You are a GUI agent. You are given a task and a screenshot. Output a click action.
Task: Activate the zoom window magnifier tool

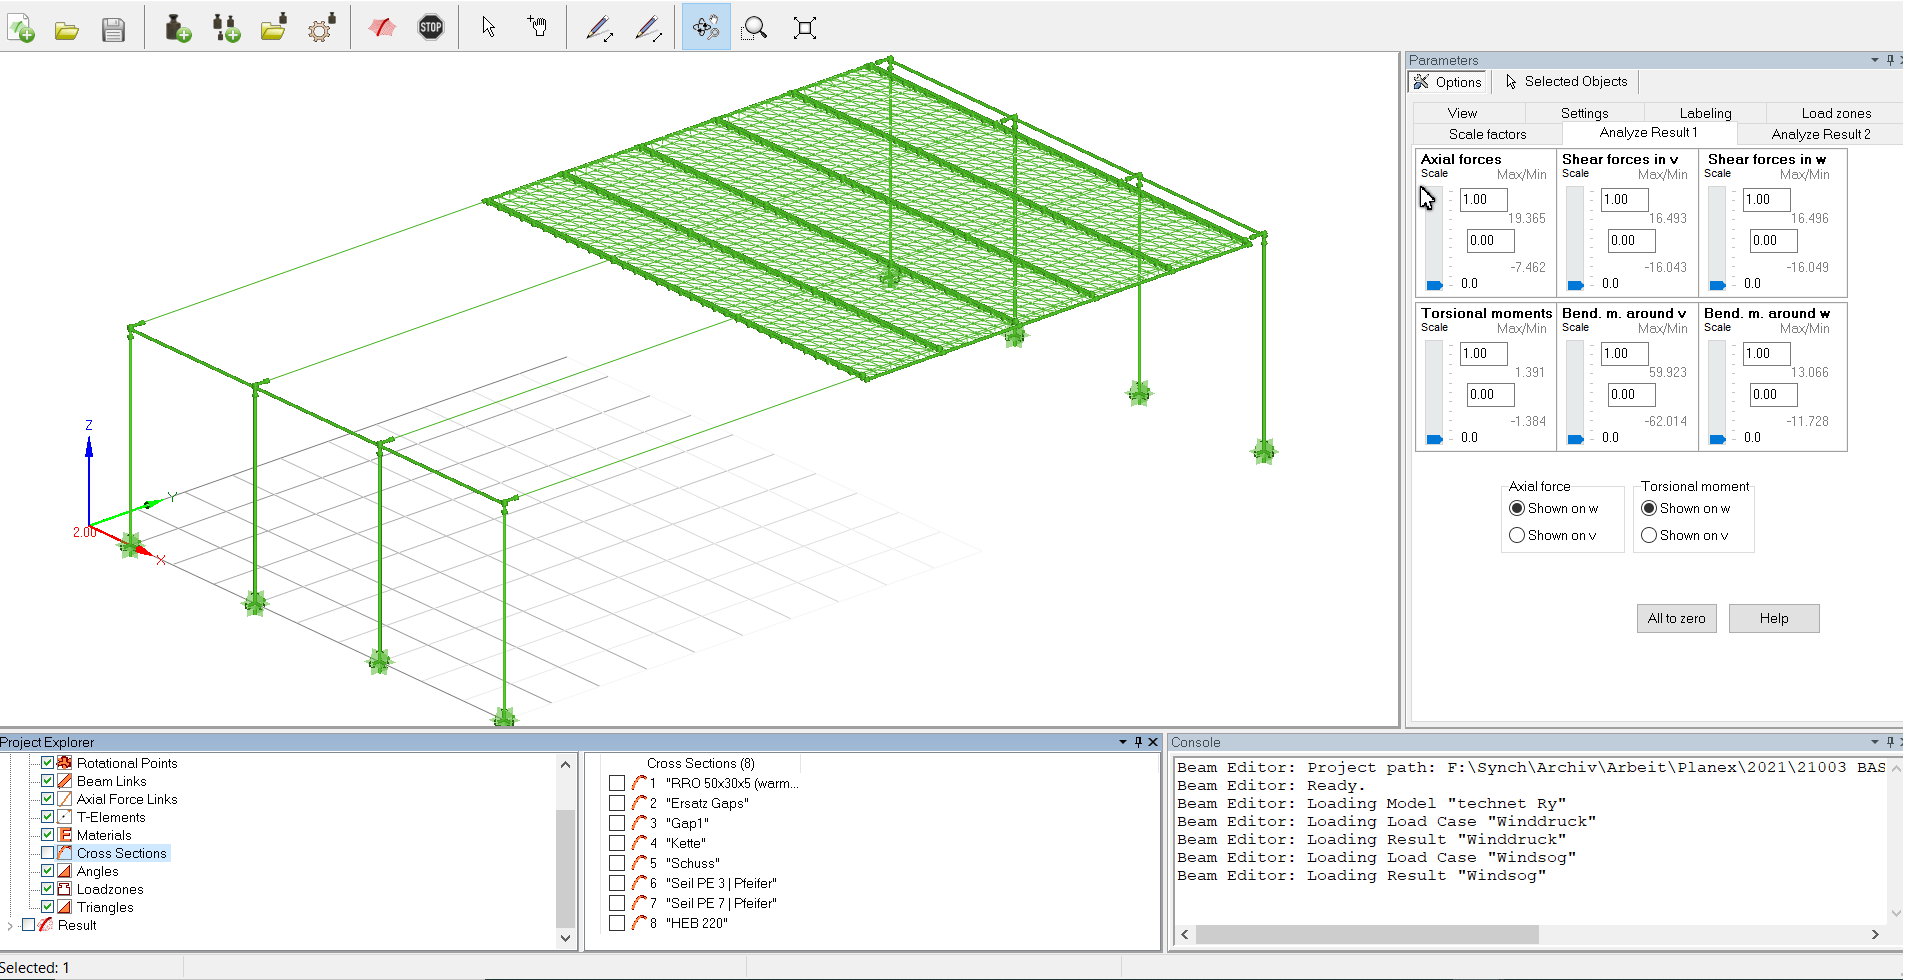[x=755, y=28]
